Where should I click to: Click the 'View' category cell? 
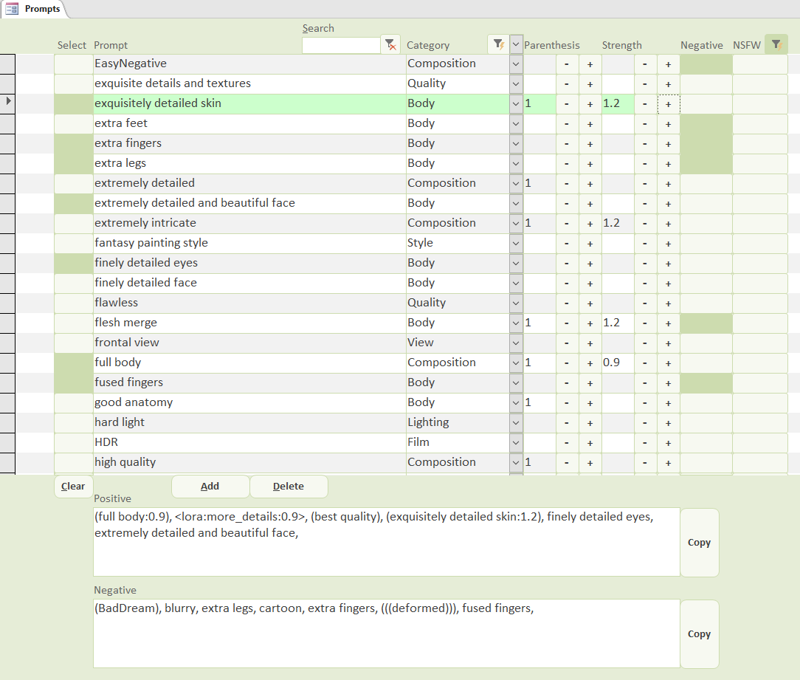458,343
